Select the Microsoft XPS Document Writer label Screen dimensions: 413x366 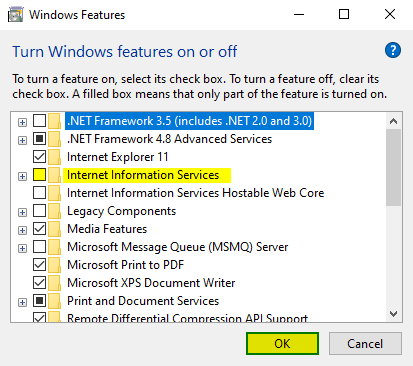coord(151,283)
